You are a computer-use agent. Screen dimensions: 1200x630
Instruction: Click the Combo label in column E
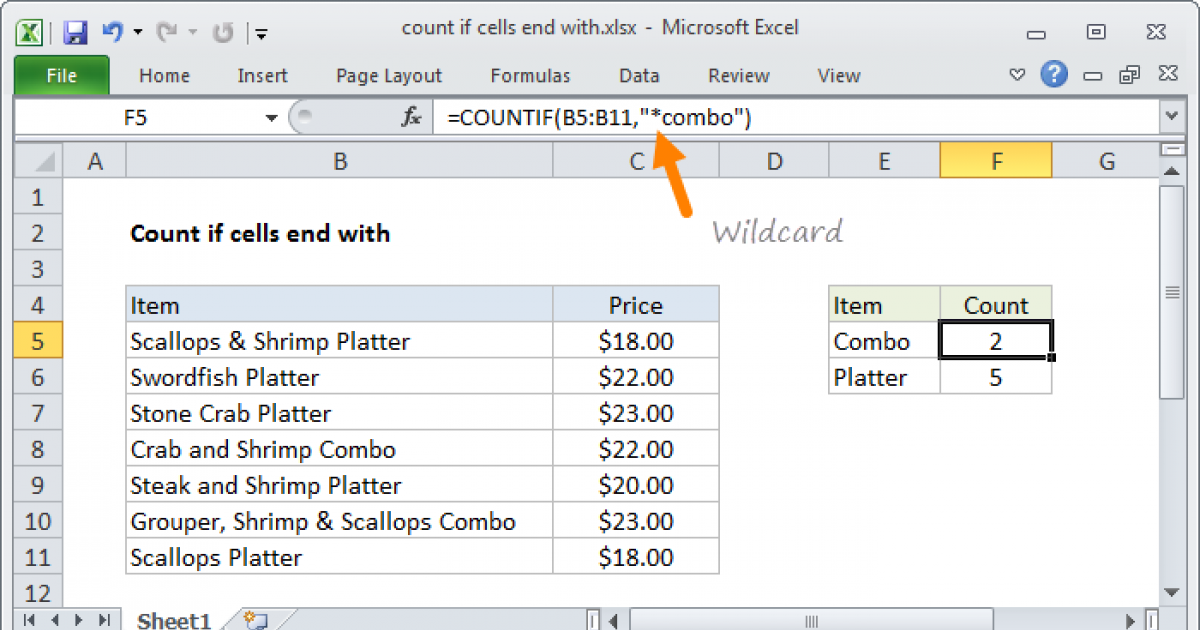coord(884,341)
